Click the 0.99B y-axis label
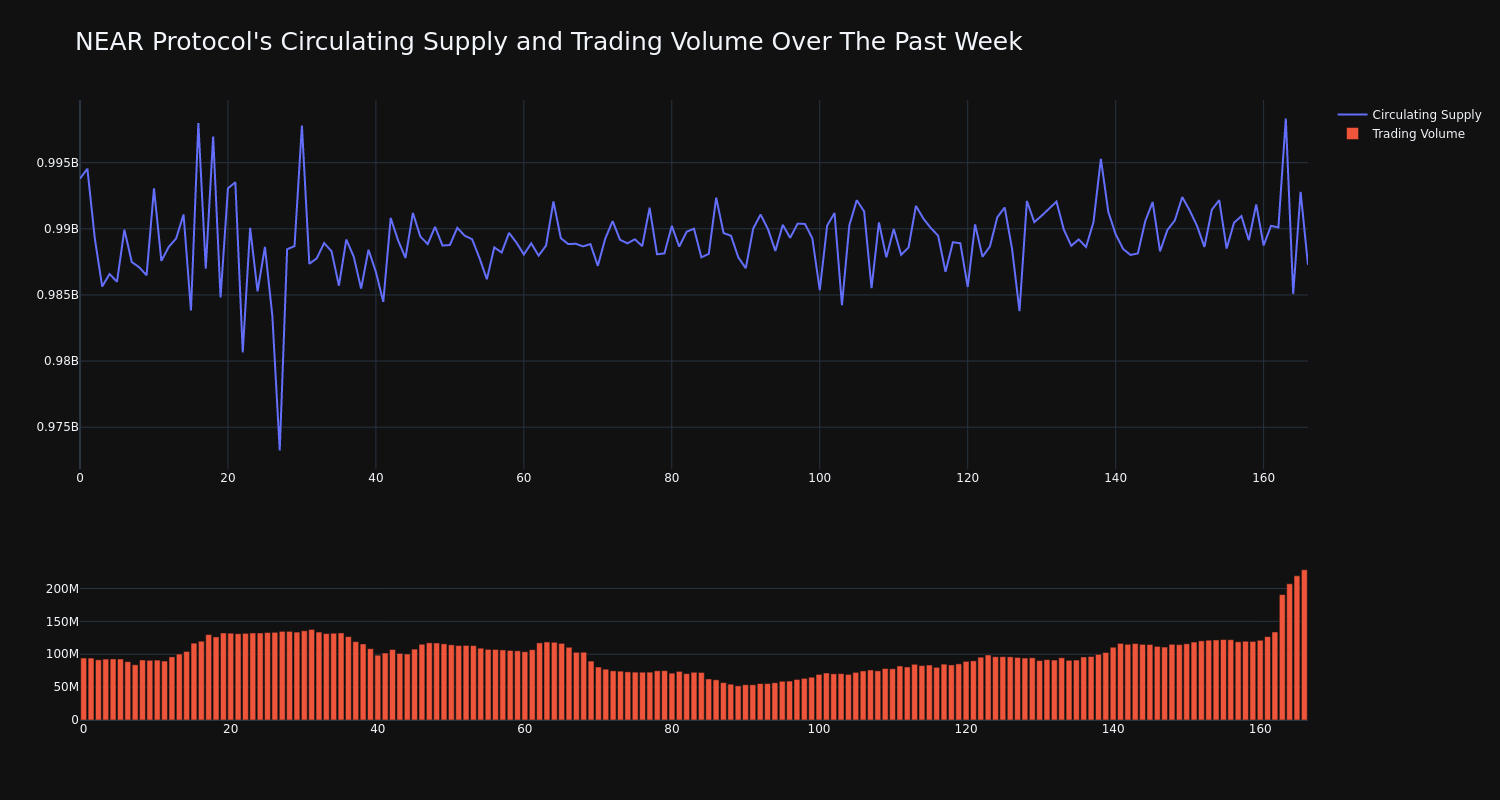Screen dimensions: 1500x800 click(x=61, y=229)
